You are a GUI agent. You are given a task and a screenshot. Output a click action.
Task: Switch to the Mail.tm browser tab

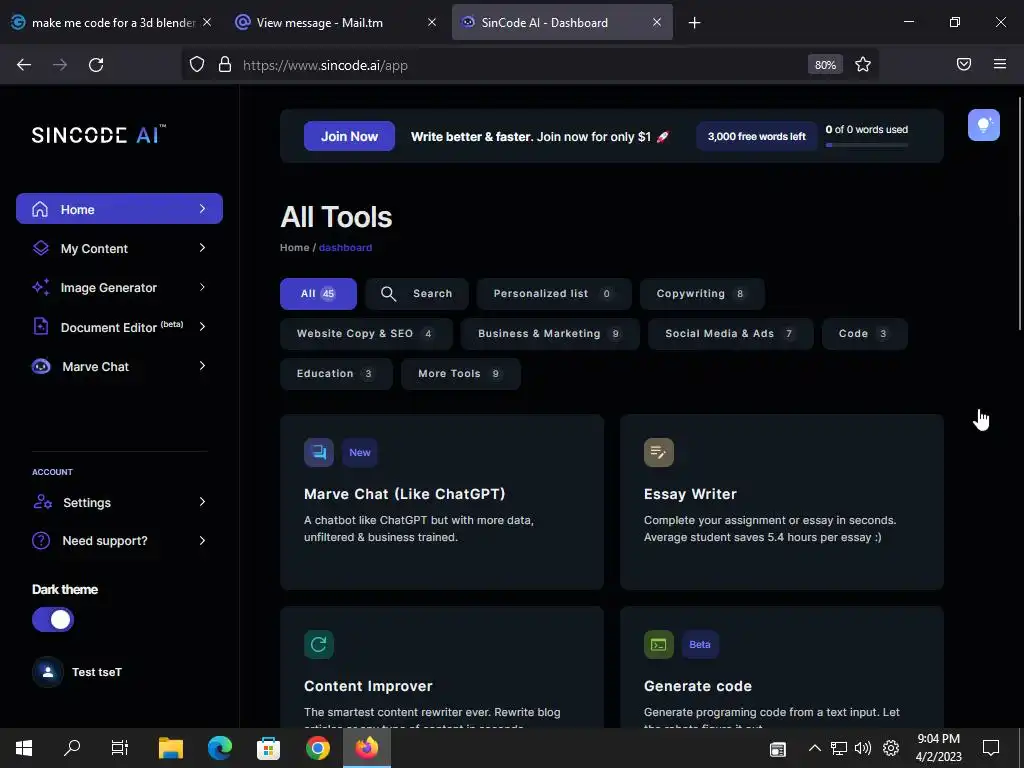click(336, 23)
